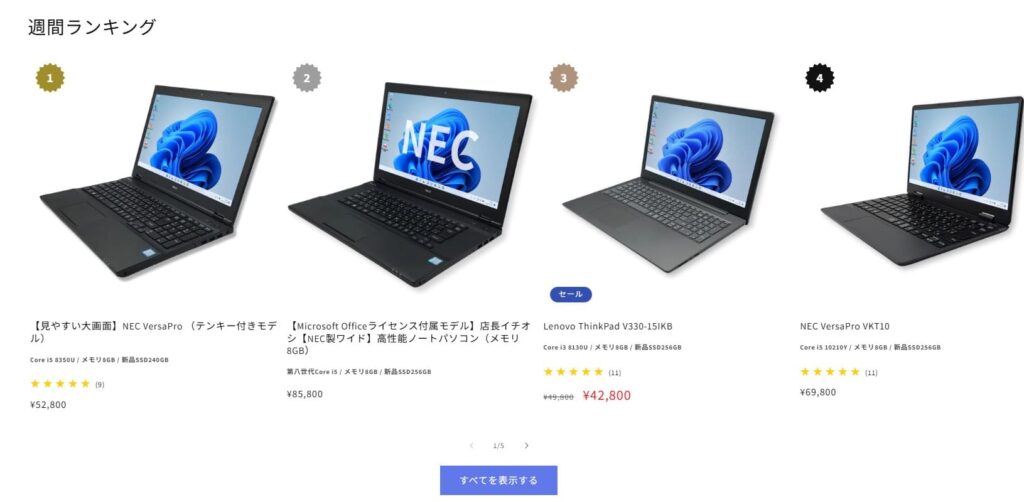Click the 1/5 page indicator
Viewport: 1024px width, 502px height.
(498, 446)
